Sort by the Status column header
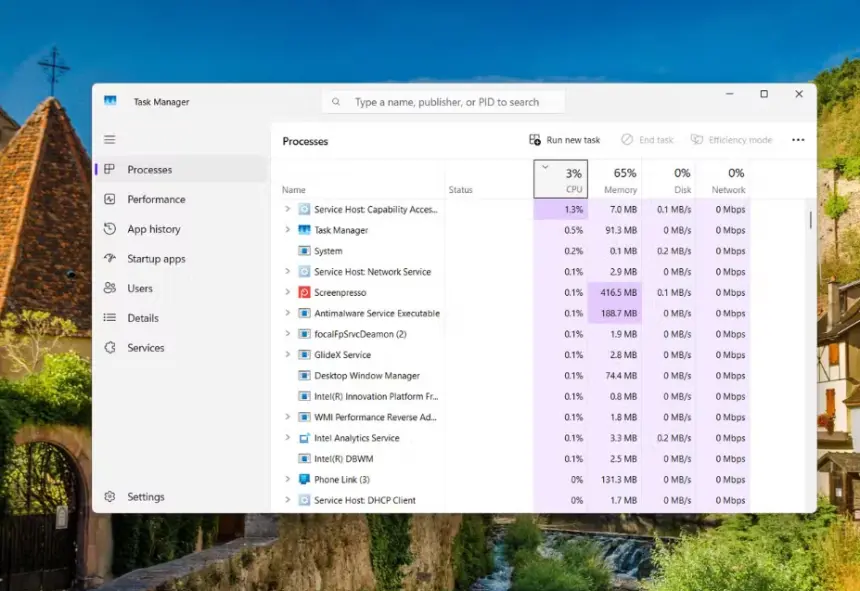Viewport: 860px width, 591px height. click(x=460, y=190)
